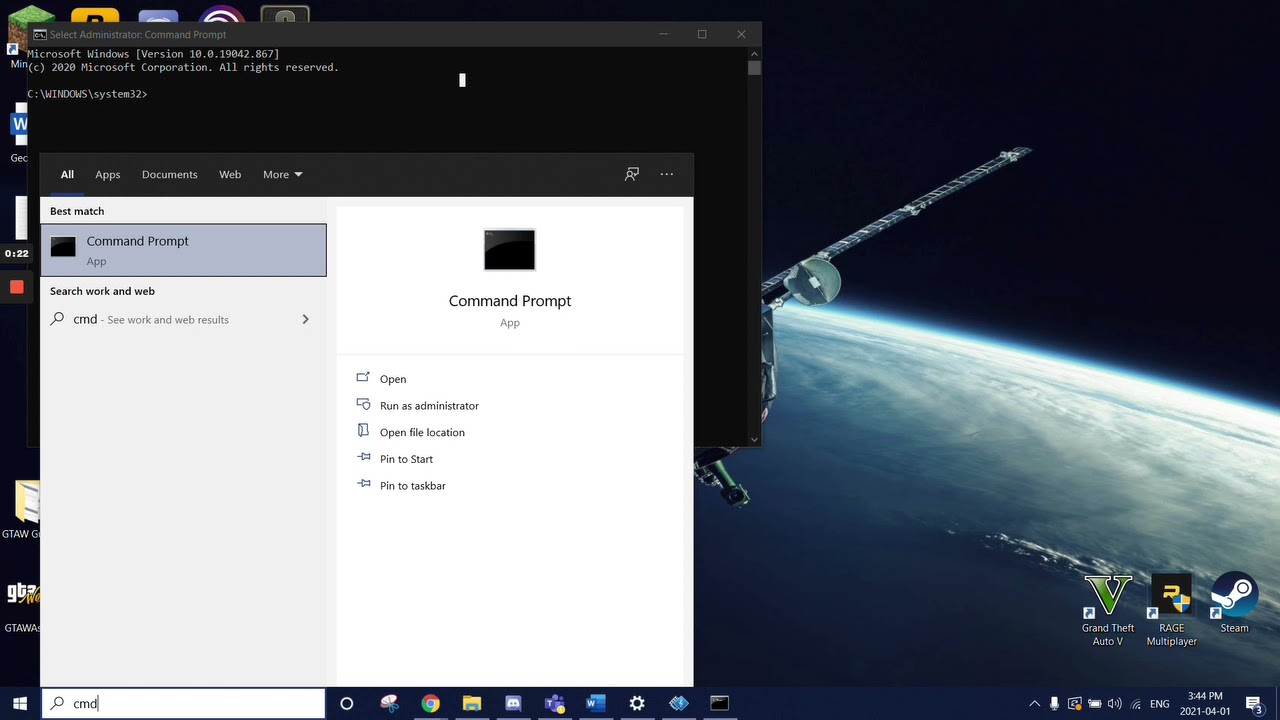Switch to the Apps search tab
Screen dimensions: 1280x720
point(107,174)
